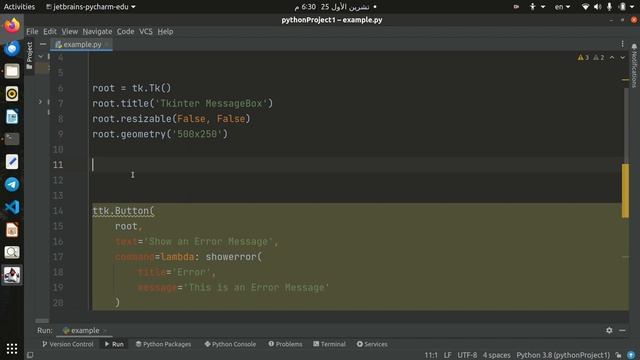Open Terminal tool window
Viewport: 640px width, 360px height.
click(x=329, y=344)
